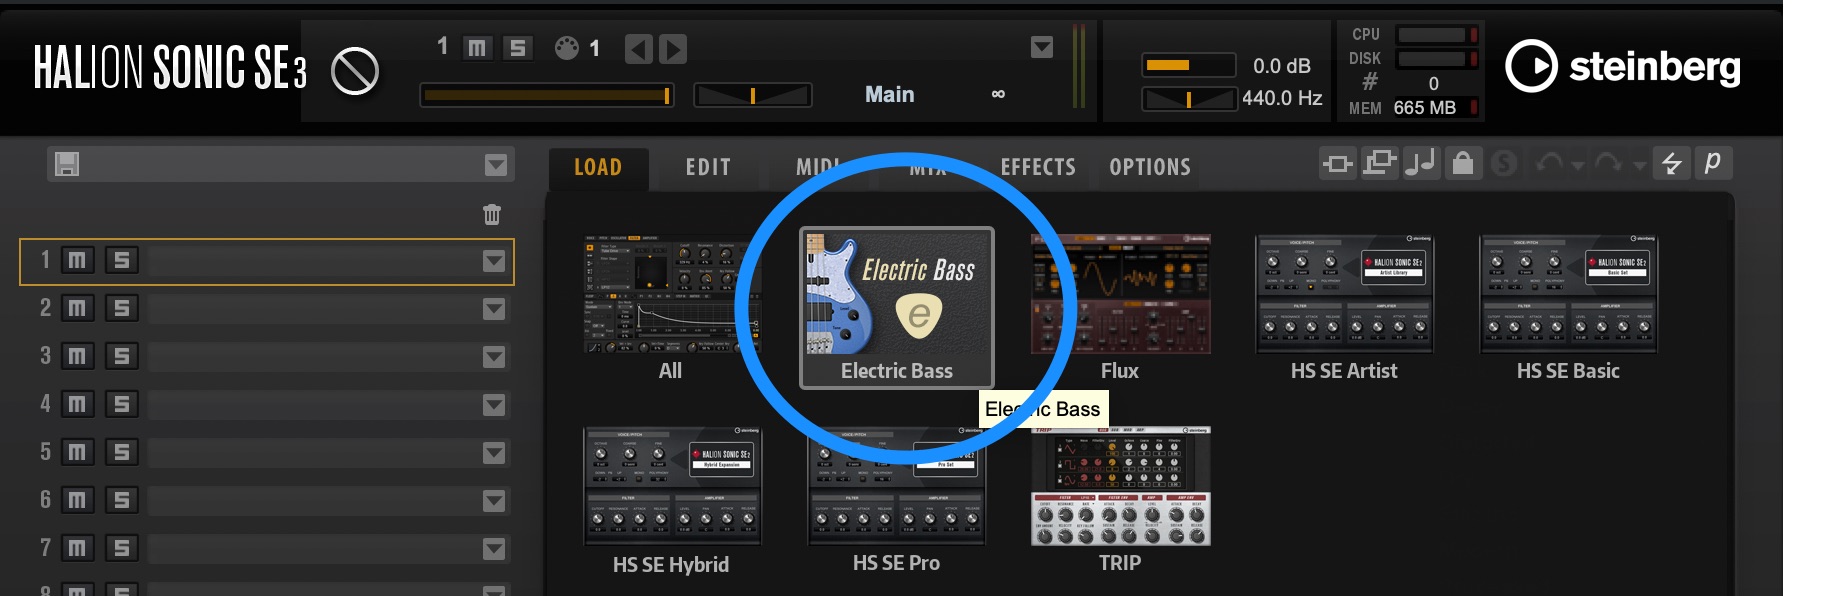The height and width of the screenshot is (596, 1824).
Task: Expand slot 1 program dropdown
Action: pos(494,261)
